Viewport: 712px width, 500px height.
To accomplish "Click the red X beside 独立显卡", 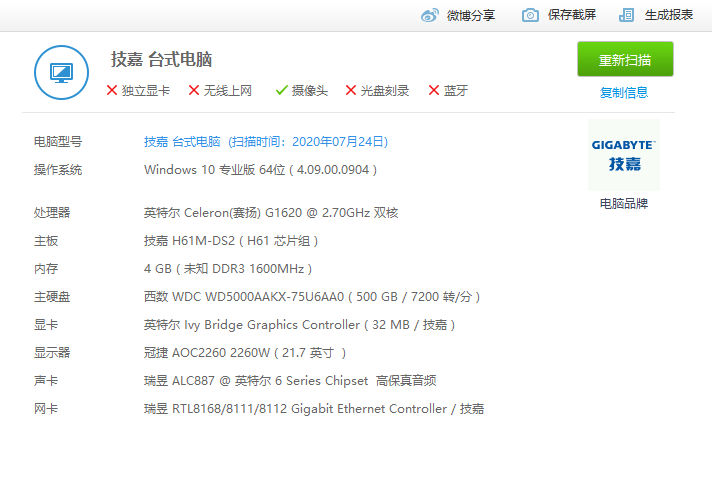I will [112, 90].
